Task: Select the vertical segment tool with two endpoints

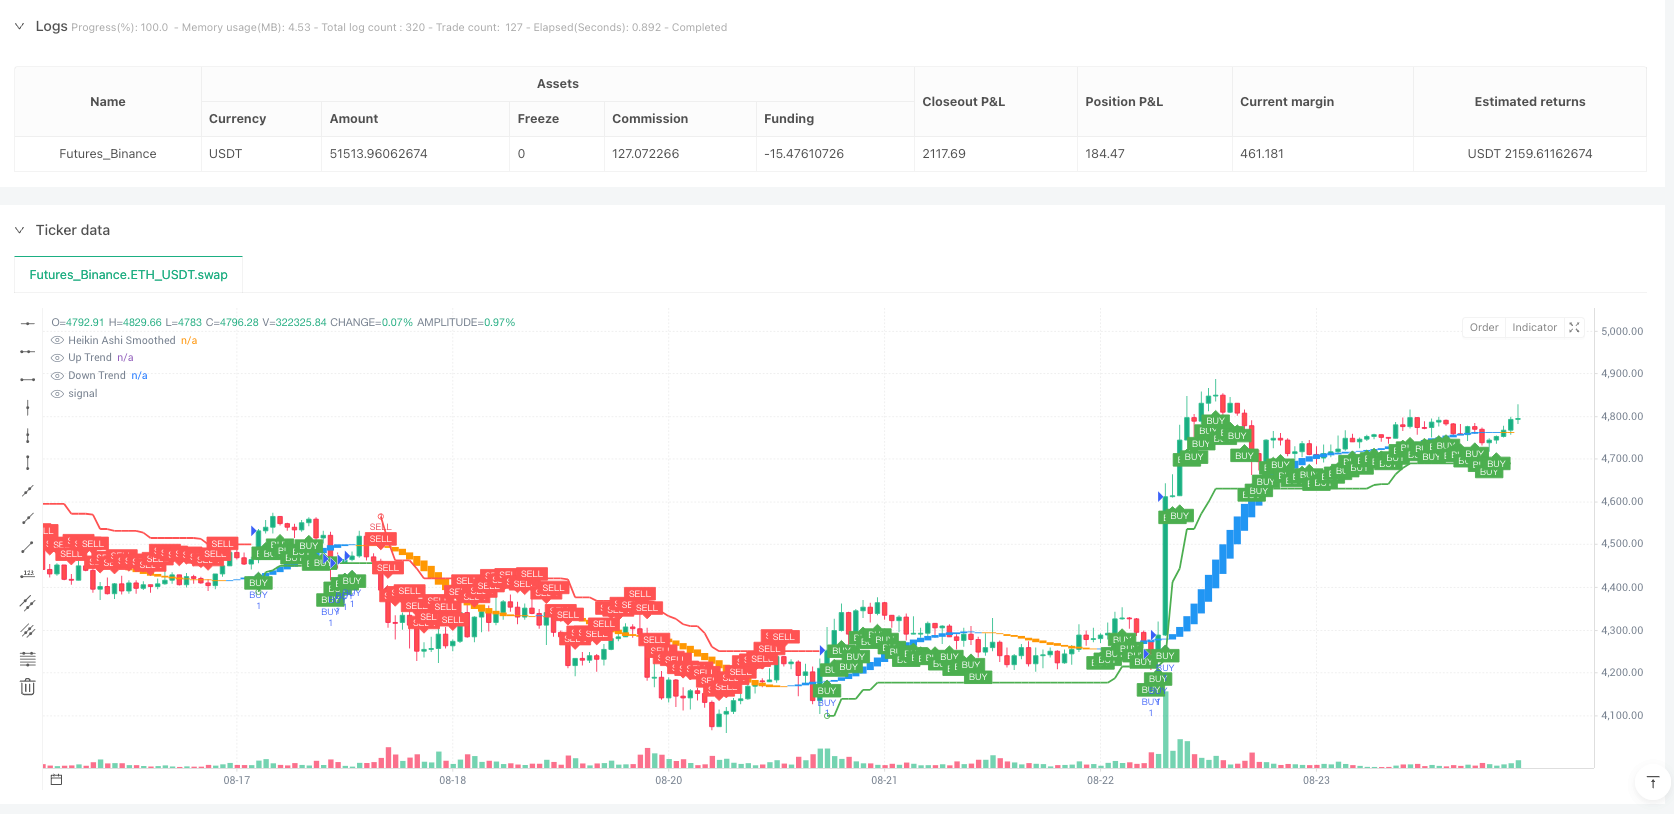Action: click(28, 463)
